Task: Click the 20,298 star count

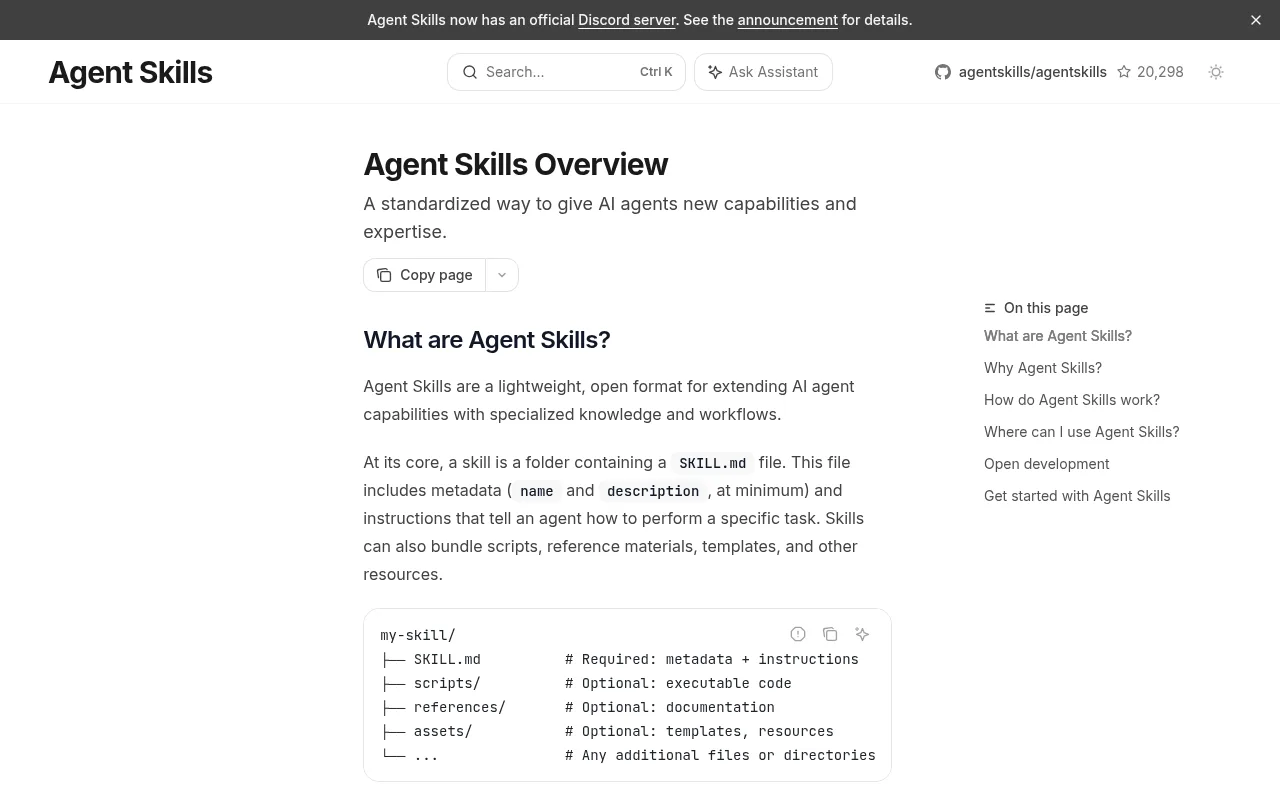Action: coord(1160,72)
